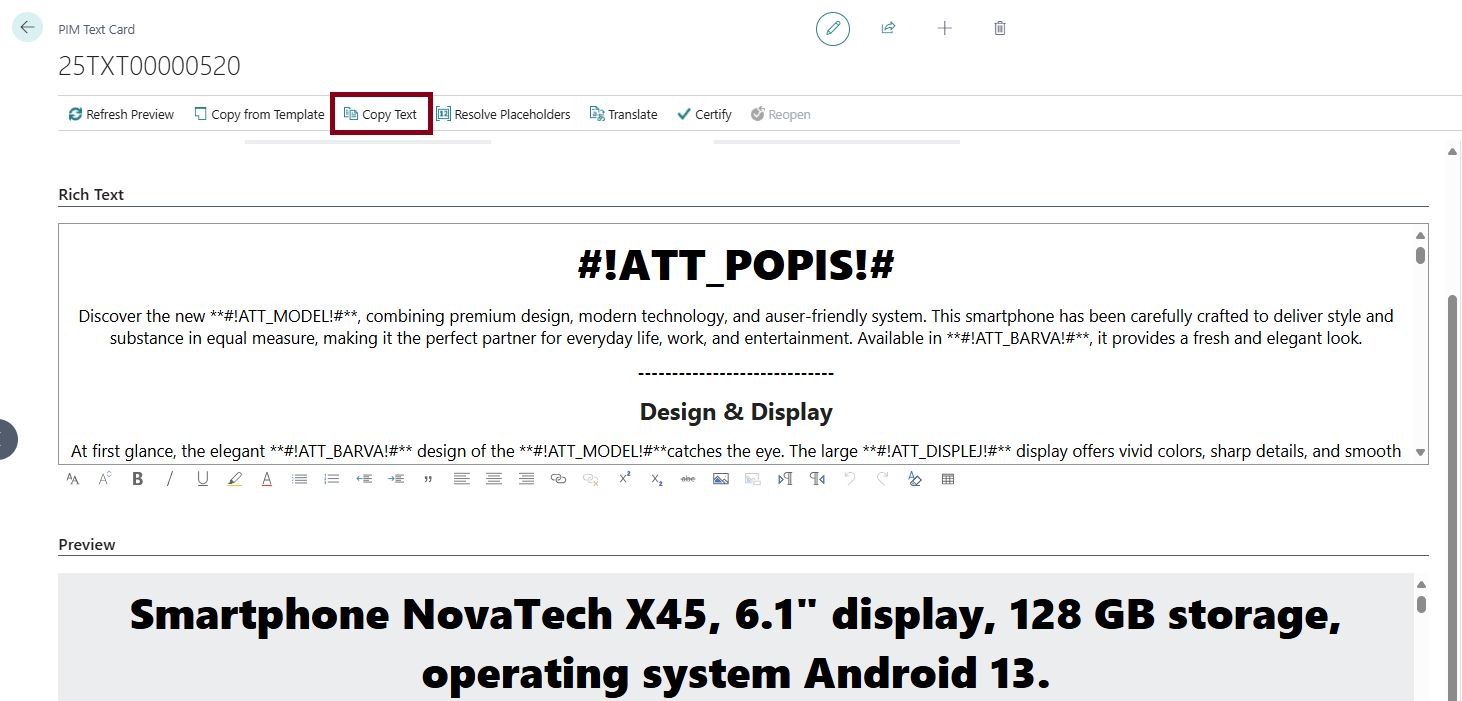This screenshot has width=1462, height=701.
Task: Open the Translate action
Action: [x=623, y=114]
